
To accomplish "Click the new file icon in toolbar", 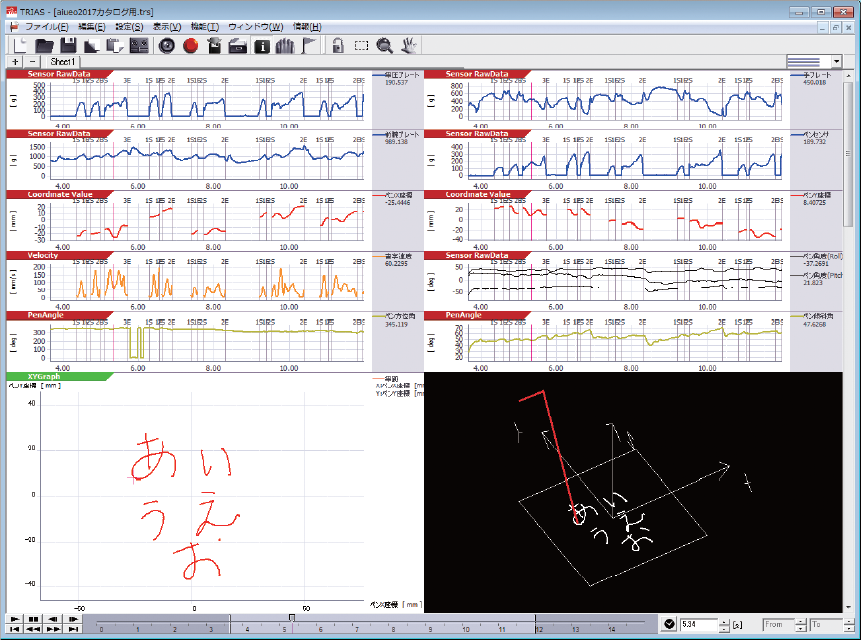I will point(19,45).
